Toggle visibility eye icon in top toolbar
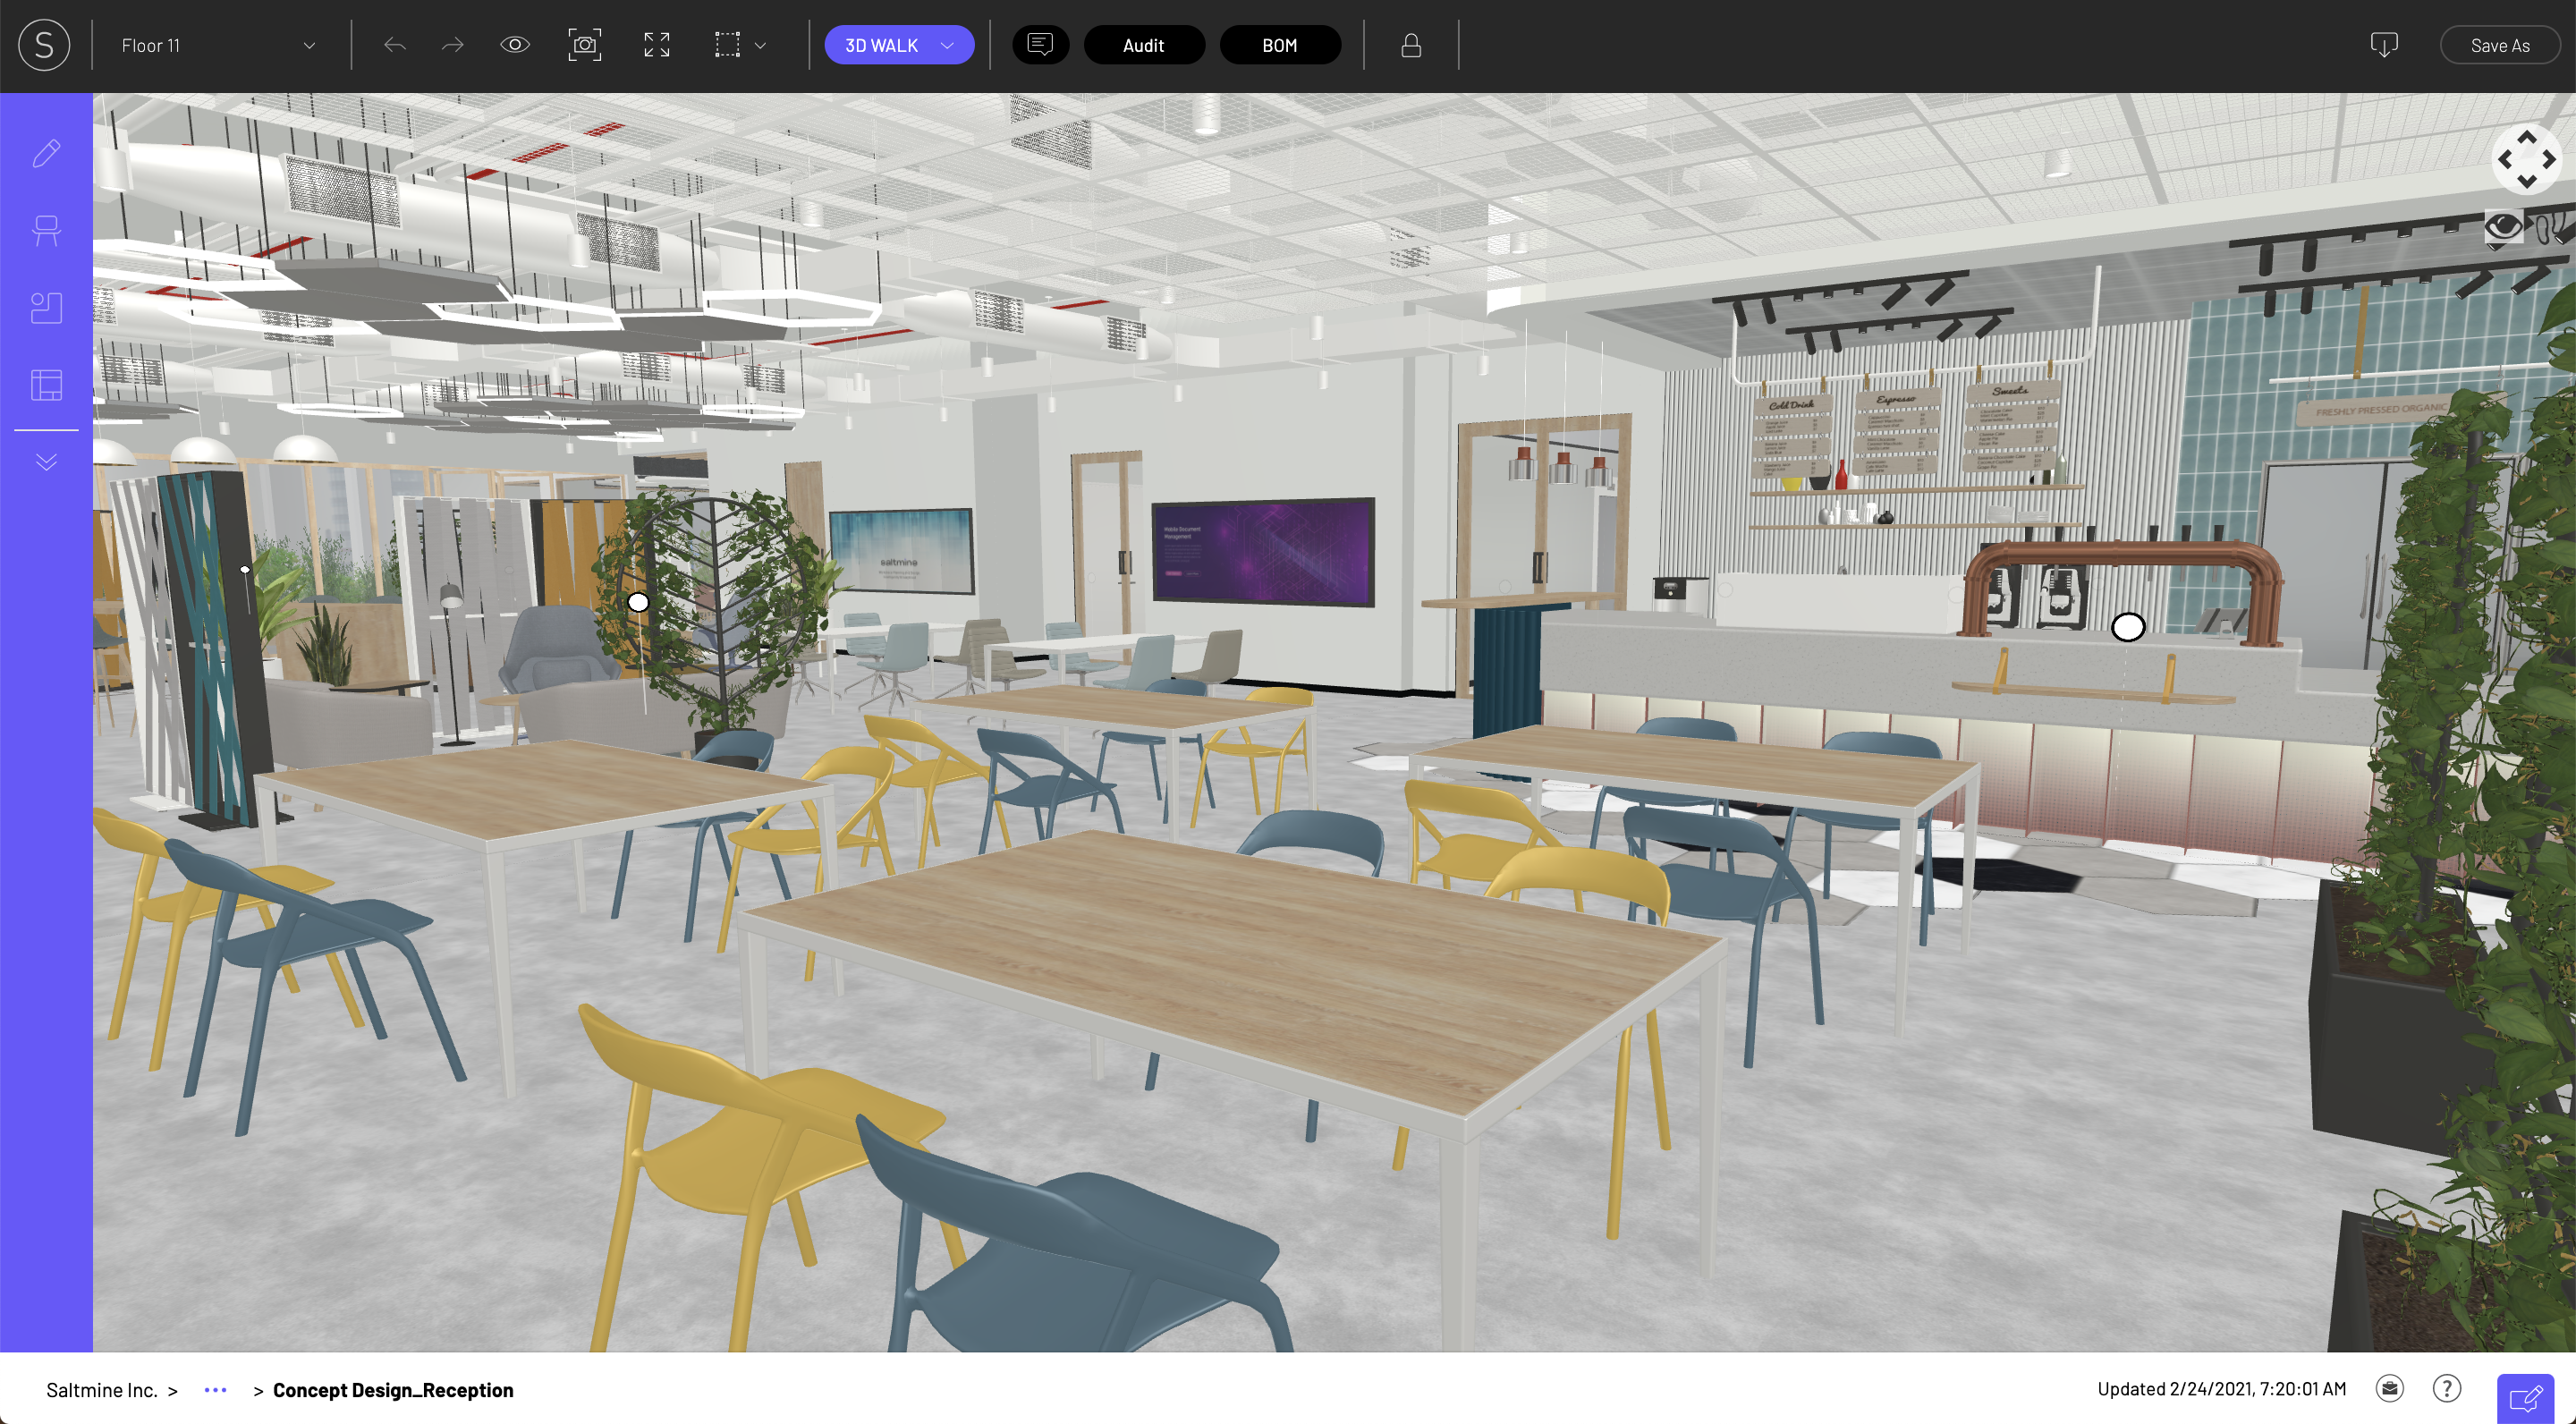The width and height of the screenshot is (2576, 1424). (514, 45)
